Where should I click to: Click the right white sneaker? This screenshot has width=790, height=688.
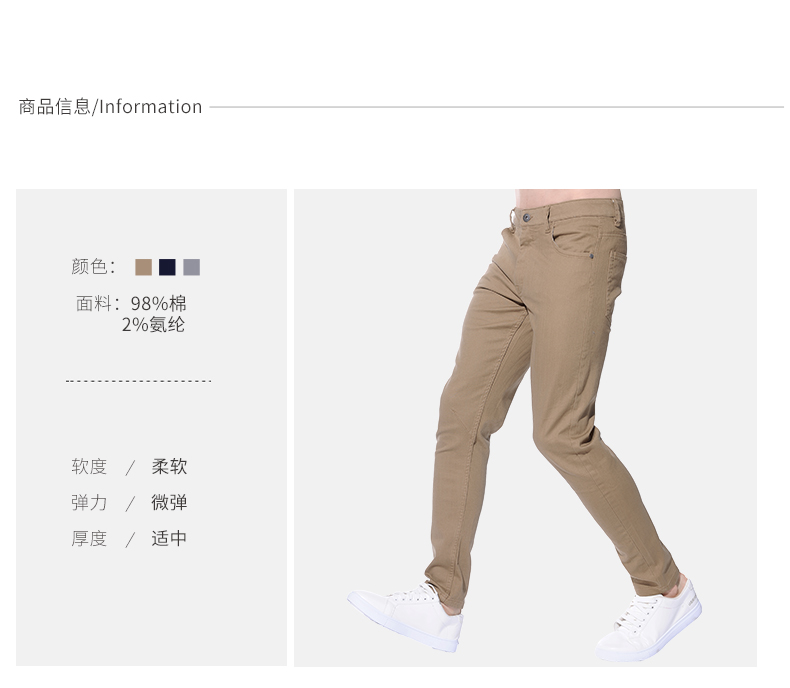coord(649,621)
